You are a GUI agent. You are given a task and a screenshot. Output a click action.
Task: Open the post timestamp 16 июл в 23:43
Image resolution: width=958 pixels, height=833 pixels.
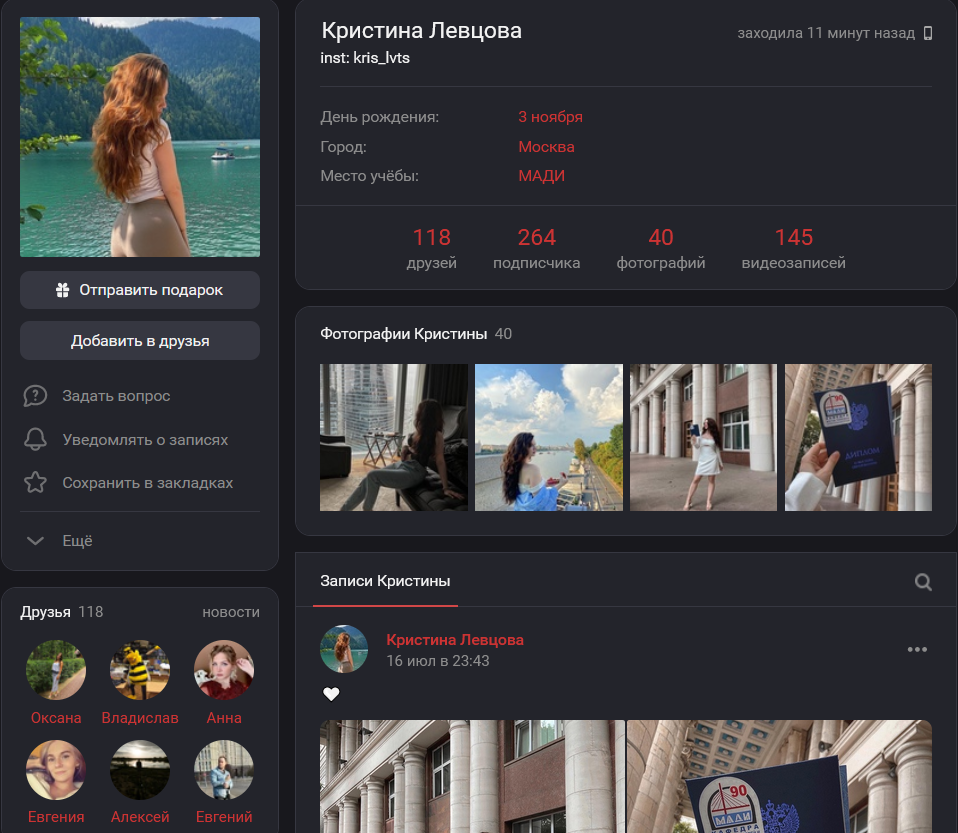click(x=437, y=661)
